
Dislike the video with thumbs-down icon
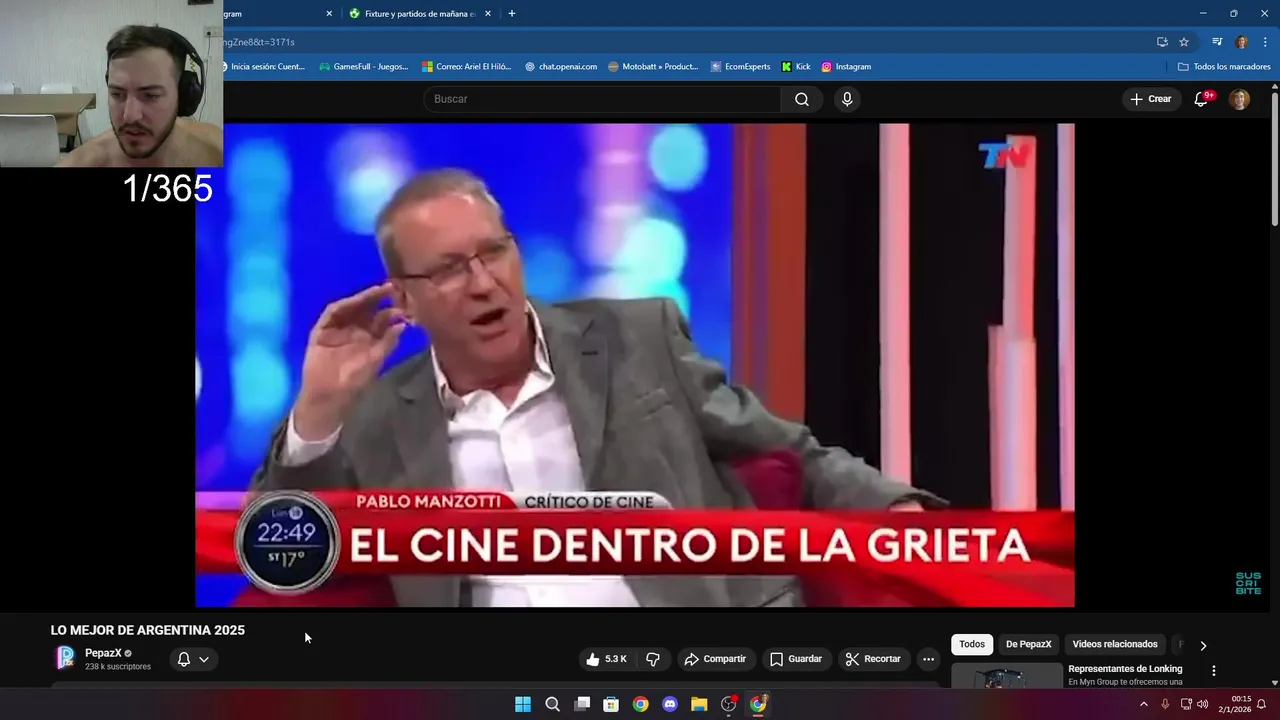(653, 659)
